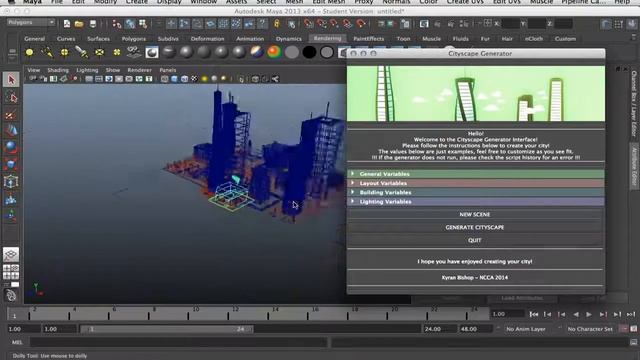Open the viewport Shading menu
640x360 pixels.
point(58,70)
